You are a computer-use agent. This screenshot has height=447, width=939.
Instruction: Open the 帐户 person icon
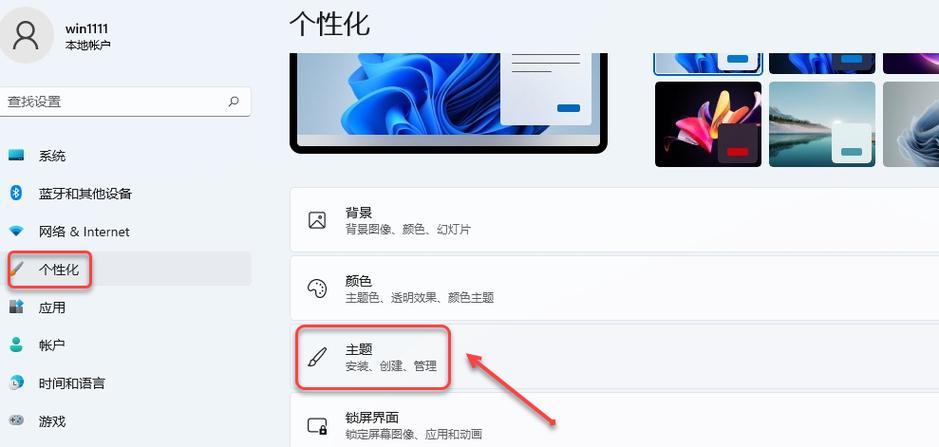click(17, 345)
